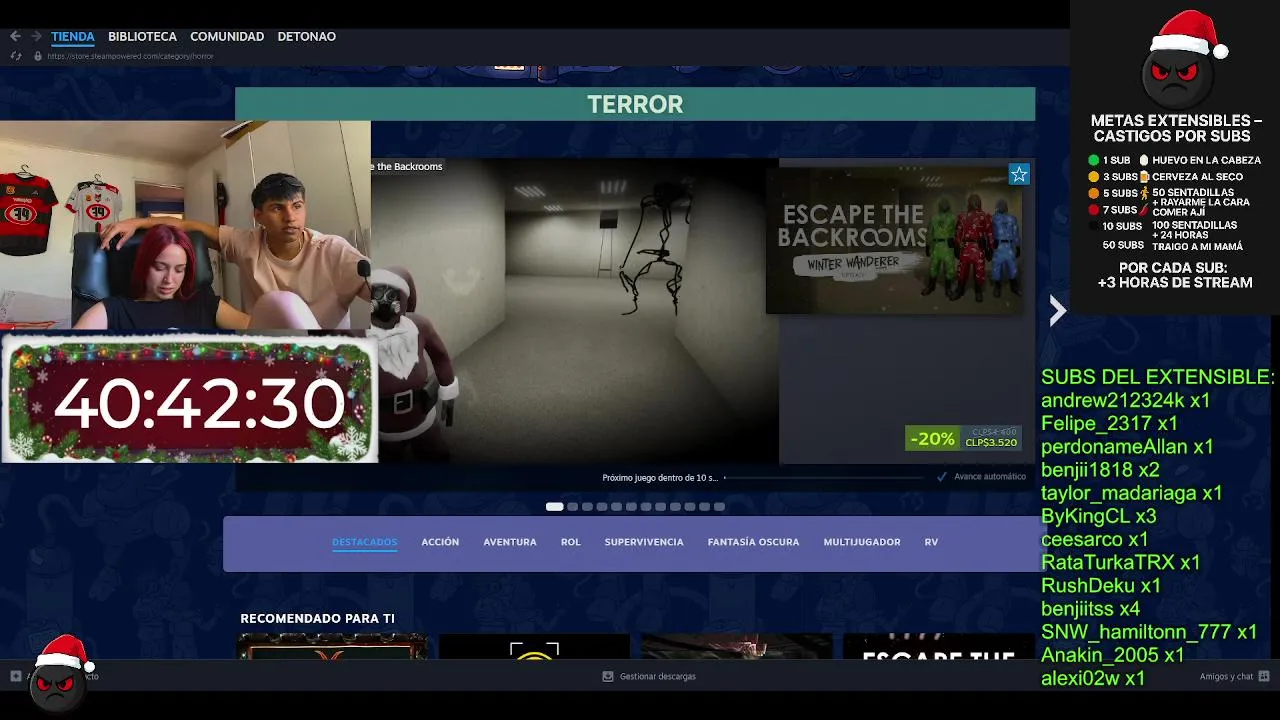The height and width of the screenshot is (720, 1280).
Task: Switch to the DESTACADOS tab
Action: pyautogui.click(x=364, y=542)
